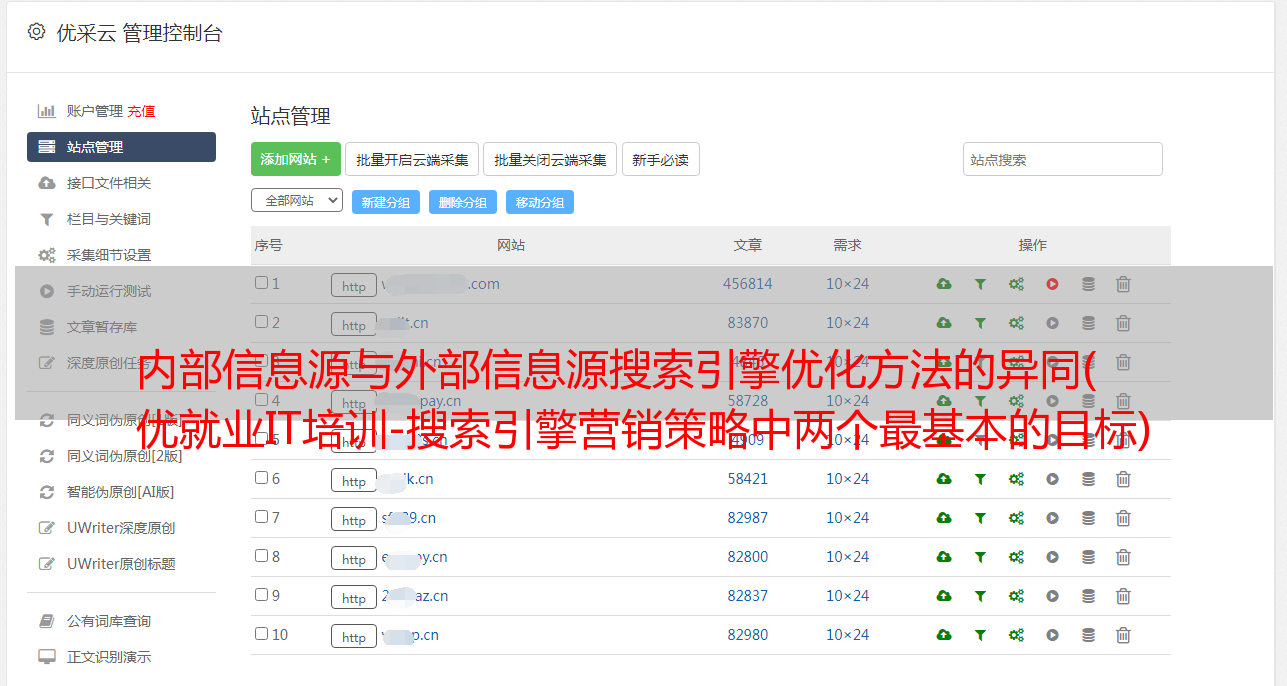
Task: Open the database icon in the 58421 row
Action: [1088, 479]
